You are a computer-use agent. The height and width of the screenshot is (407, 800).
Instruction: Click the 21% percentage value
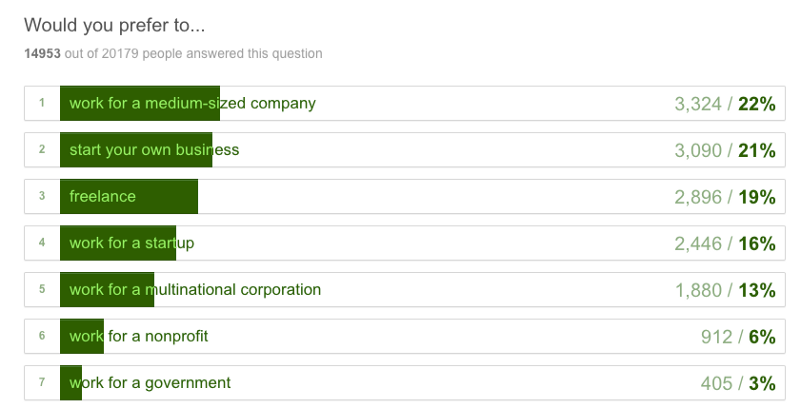757,151
